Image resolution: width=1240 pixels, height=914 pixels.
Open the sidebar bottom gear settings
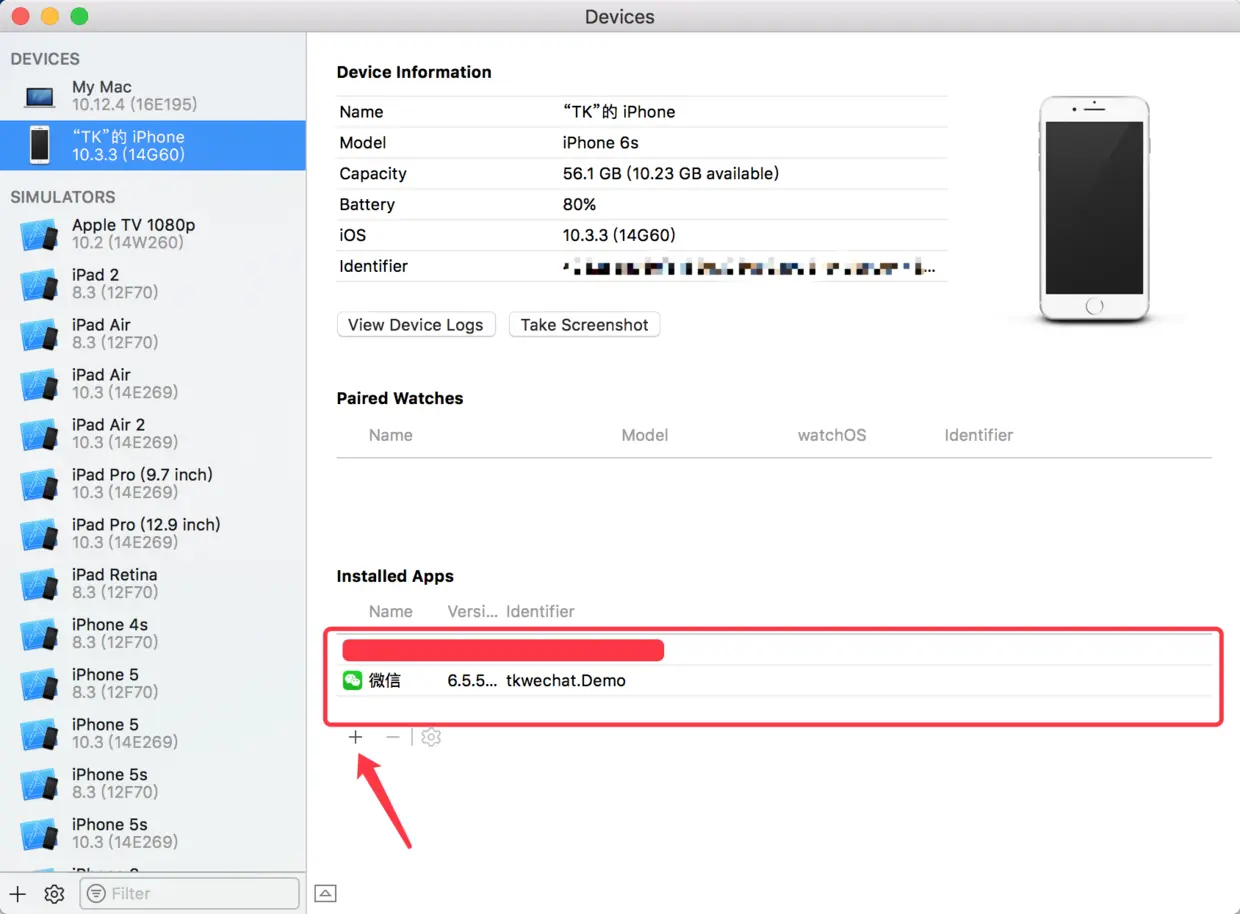point(54,893)
